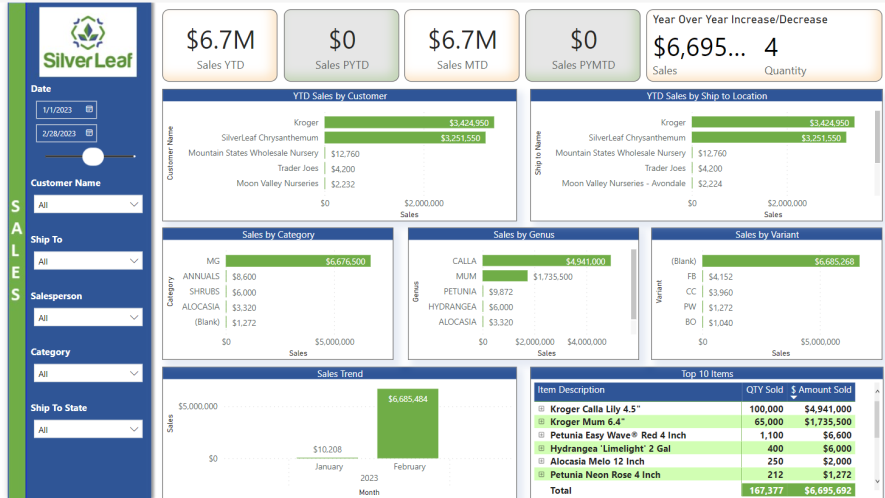Expand Hydrangea 'Limelight' 2 Gal row
Image resolution: width=885 pixels, height=498 pixels.
[541, 448]
